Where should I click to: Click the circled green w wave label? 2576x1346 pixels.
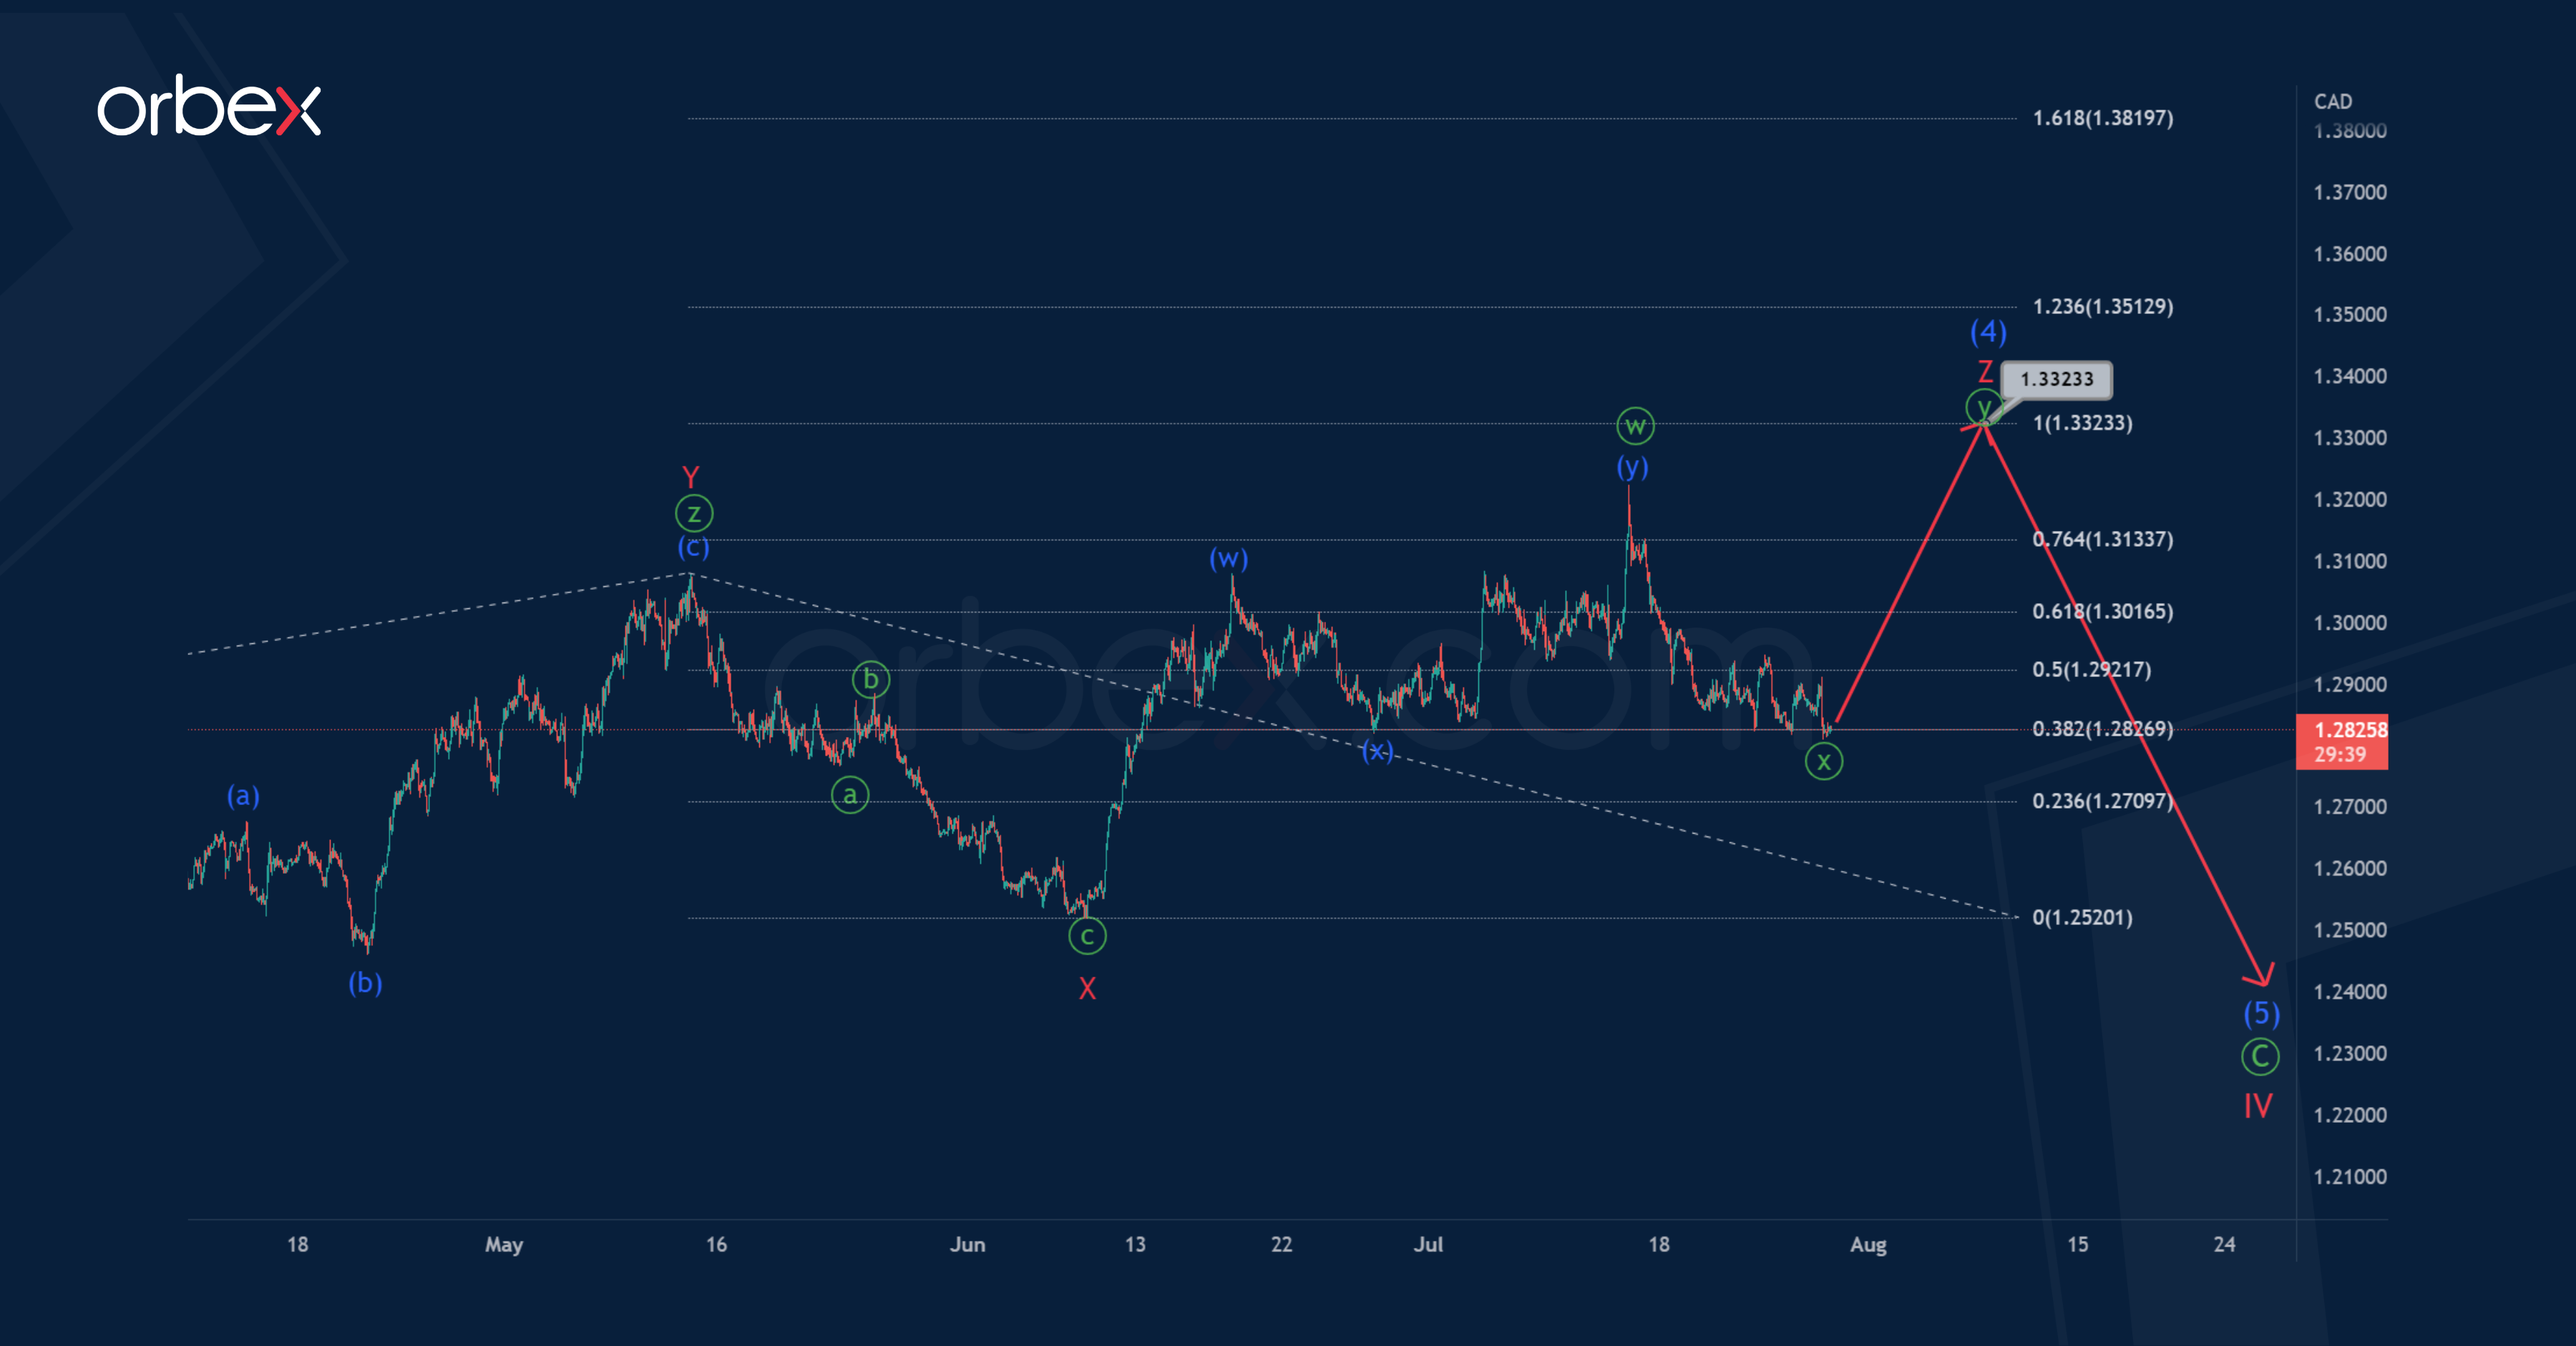coord(1635,427)
